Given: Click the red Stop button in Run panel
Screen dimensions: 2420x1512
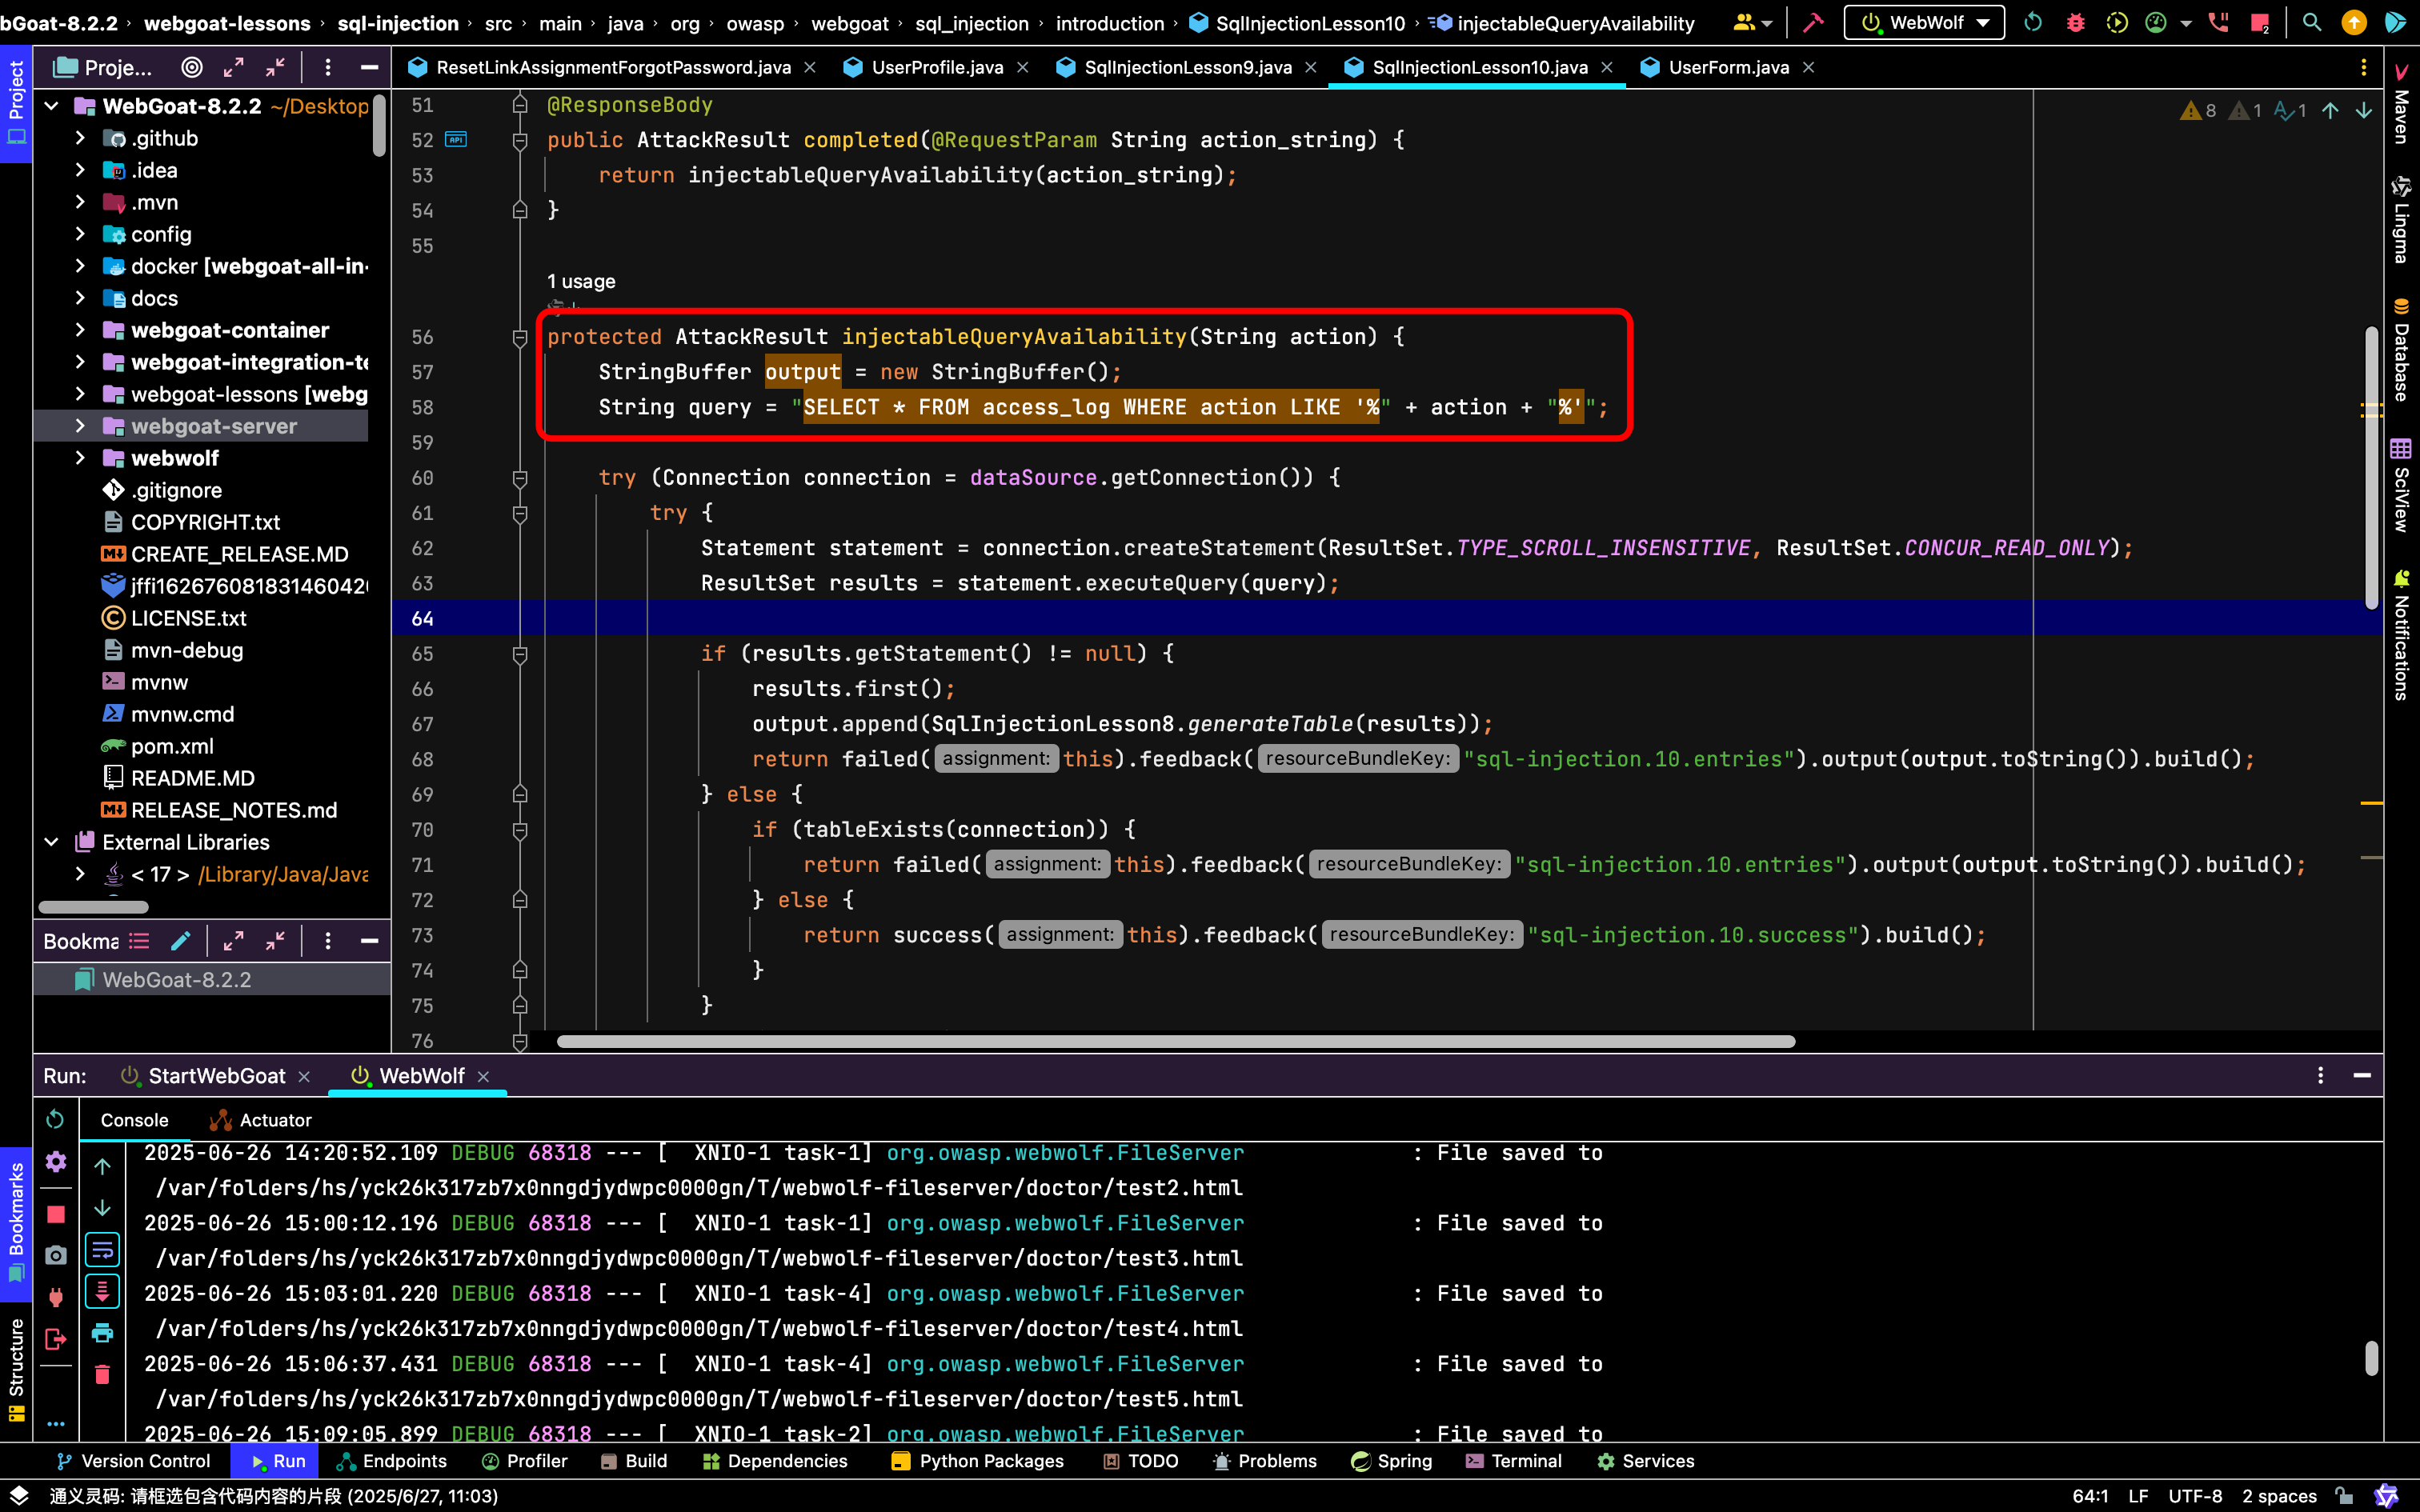Looking at the screenshot, I should tap(56, 1214).
